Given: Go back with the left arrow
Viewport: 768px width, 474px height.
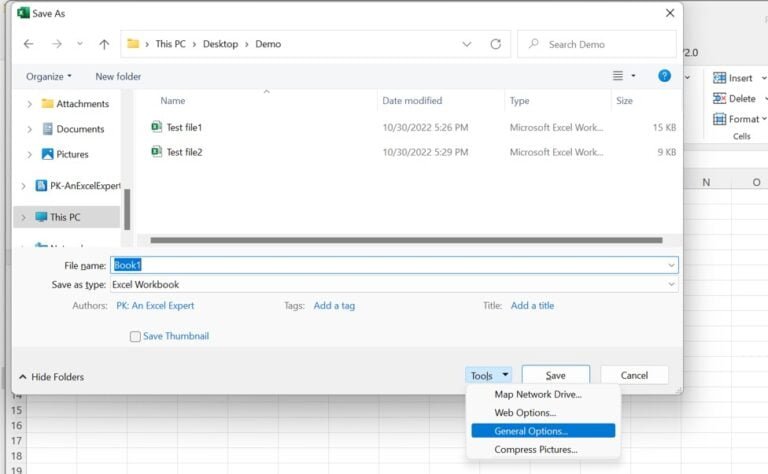Looking at the screenshot, I should coord(28,44).
